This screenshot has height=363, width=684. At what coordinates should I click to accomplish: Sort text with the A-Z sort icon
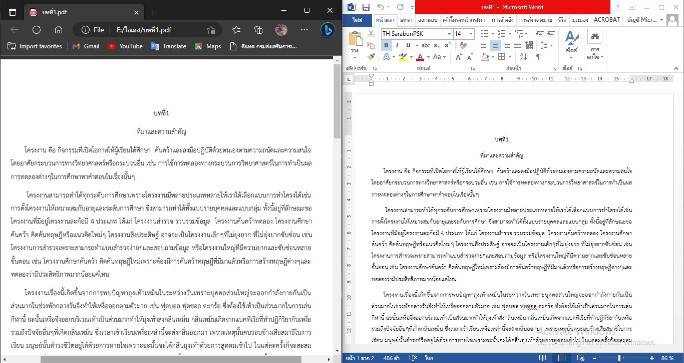(524, 57)
